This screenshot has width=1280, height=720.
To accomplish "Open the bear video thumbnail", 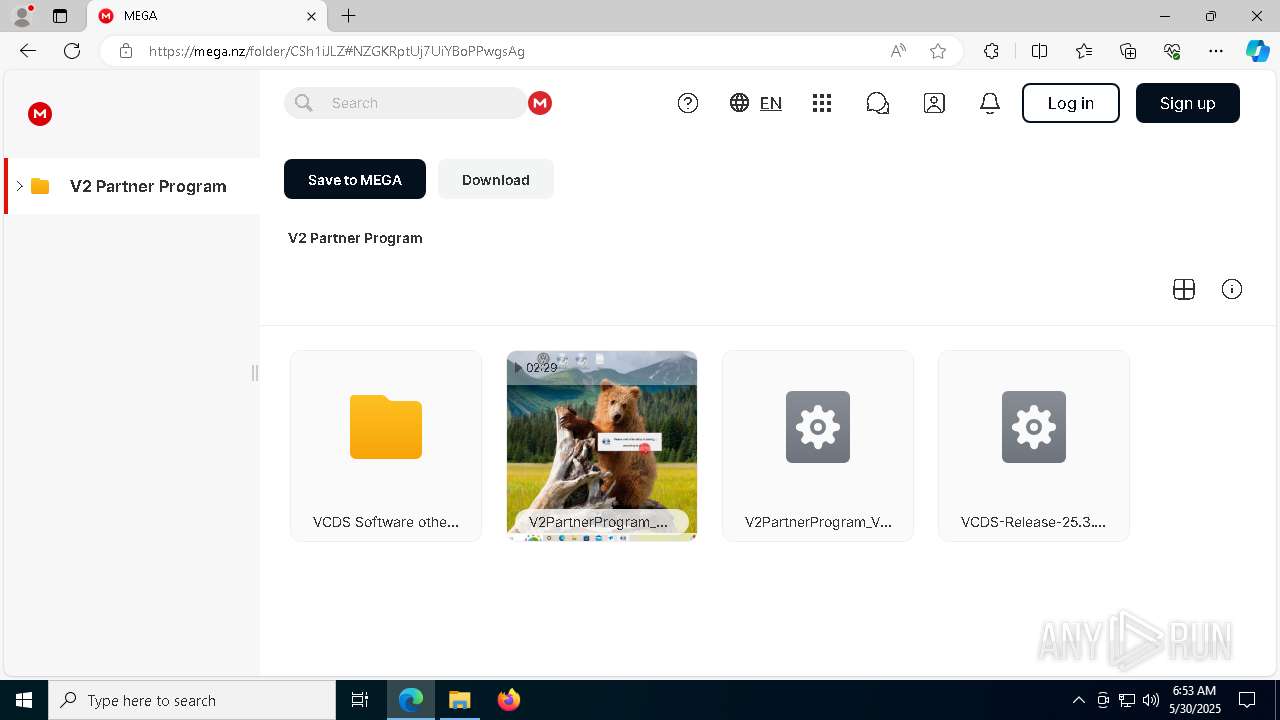I will (602, 446).
